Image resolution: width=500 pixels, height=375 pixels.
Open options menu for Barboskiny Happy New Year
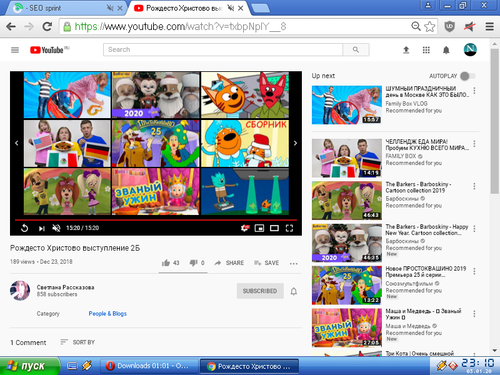474,229
